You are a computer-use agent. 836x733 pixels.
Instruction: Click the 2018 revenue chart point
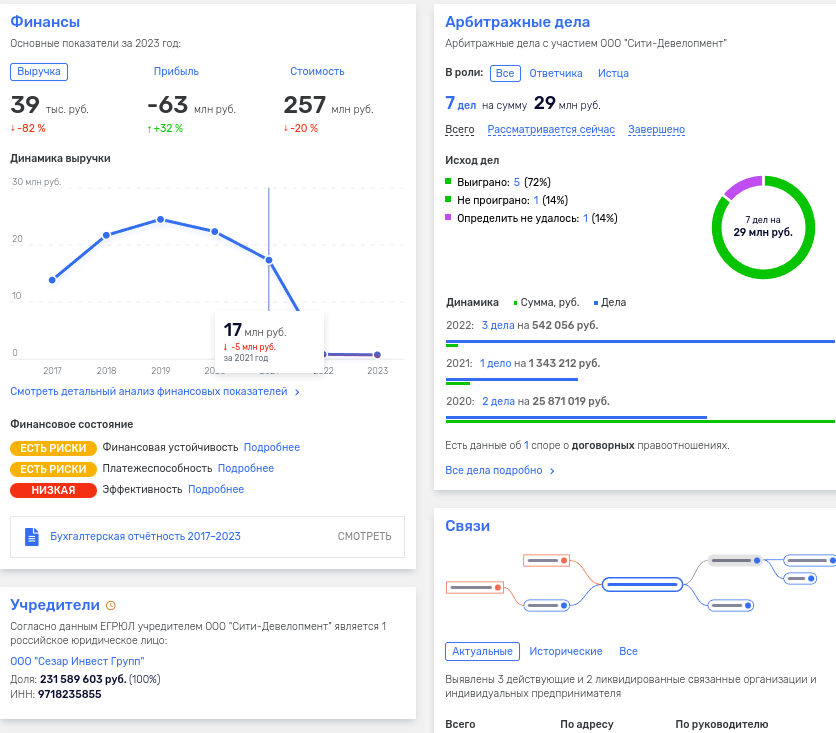click(x=106, y=235)
